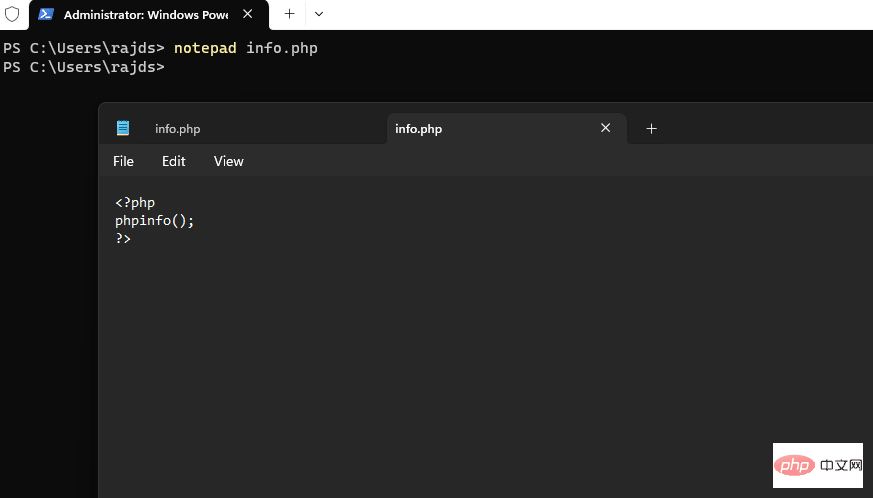Select the Administrator: Windows PowerShell tab title
The image size is (873, 498).
pos(145,15)
